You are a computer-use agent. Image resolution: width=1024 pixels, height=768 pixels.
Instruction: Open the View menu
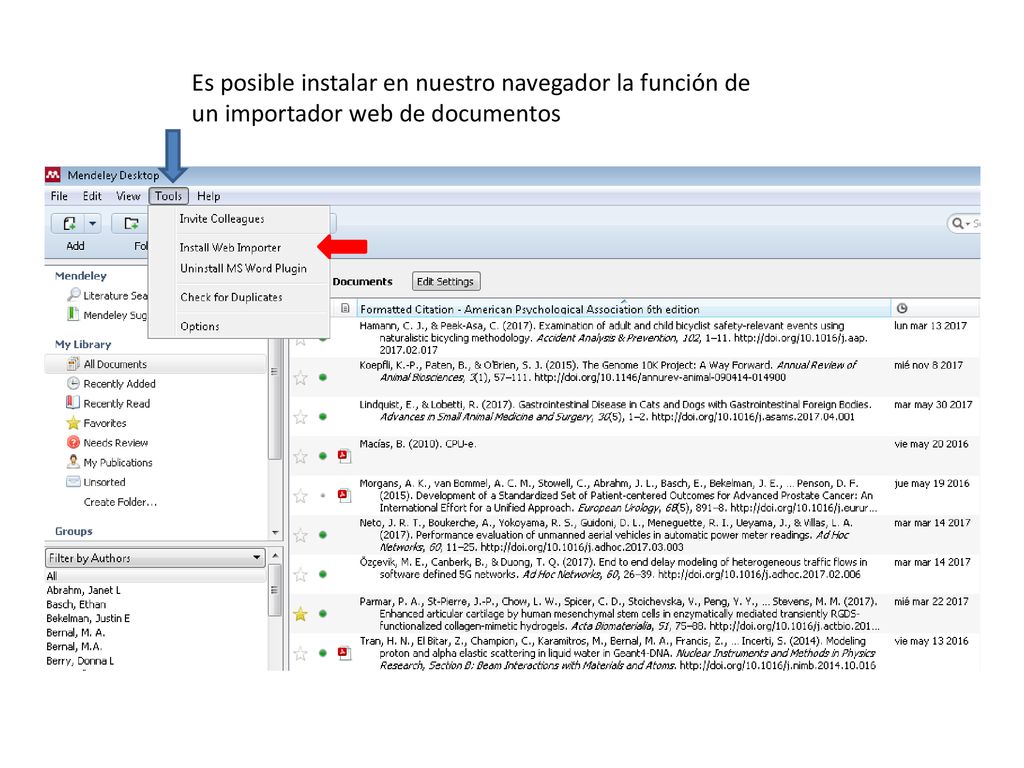(x=128, y=196)
